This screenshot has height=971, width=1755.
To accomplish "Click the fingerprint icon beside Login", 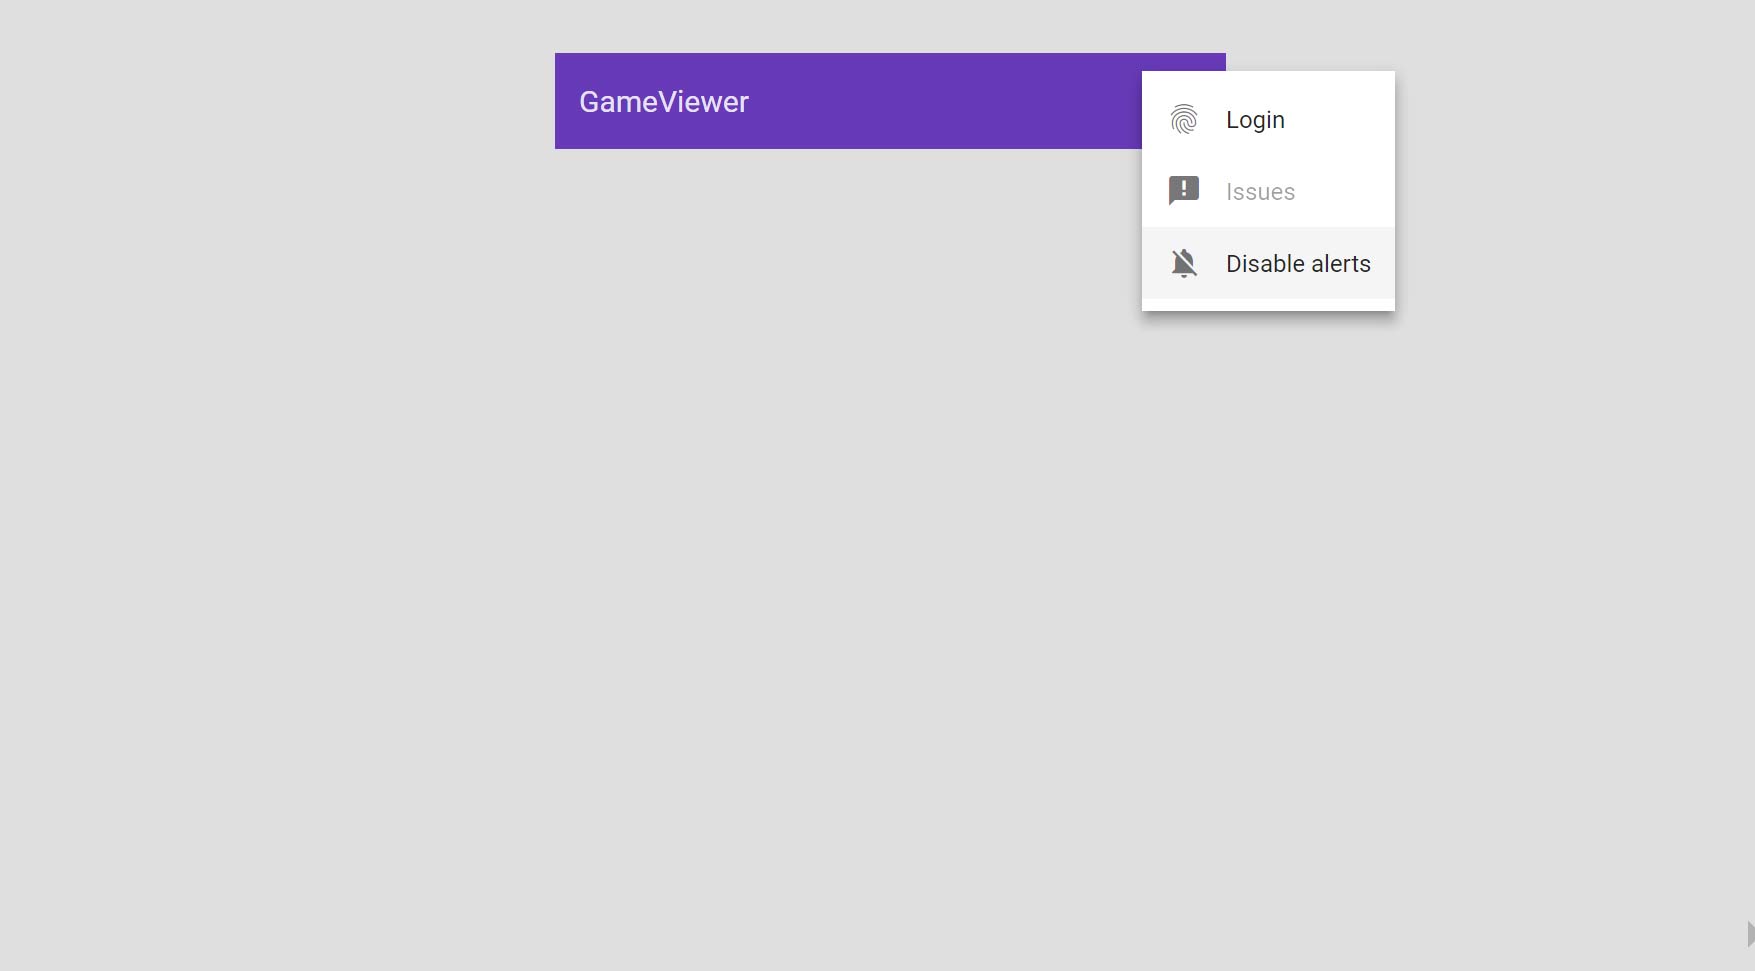I will (x=1184, y=119).
